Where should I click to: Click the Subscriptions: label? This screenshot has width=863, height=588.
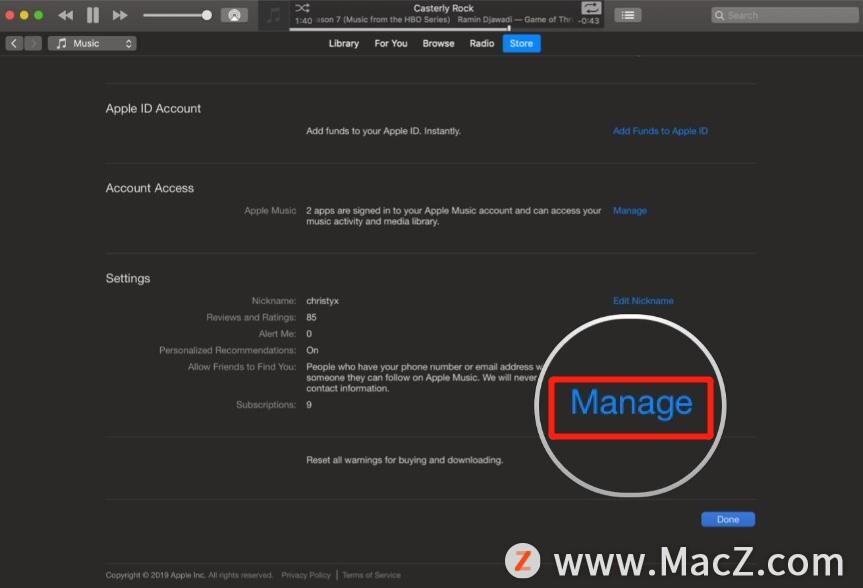pos(266,405)
